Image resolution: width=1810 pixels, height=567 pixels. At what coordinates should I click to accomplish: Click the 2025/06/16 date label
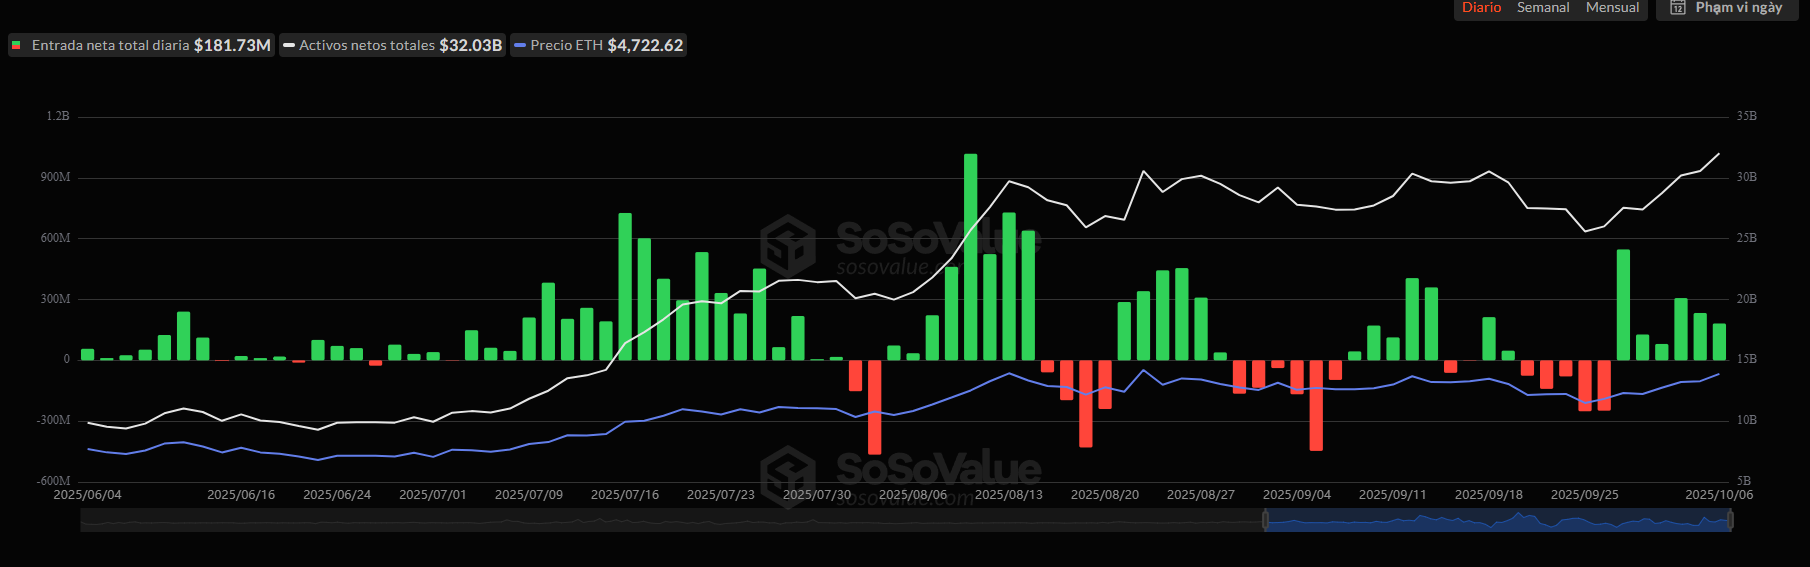241,495
